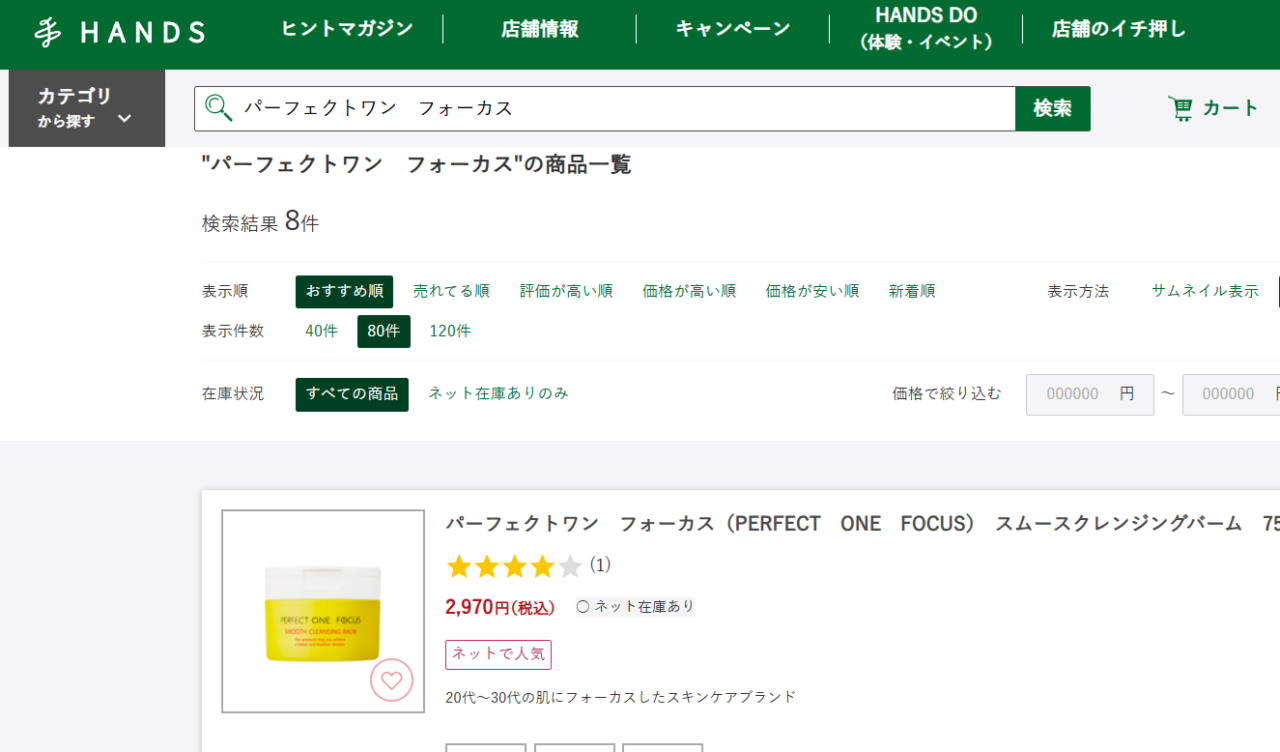This screenshot has height=752, width=1280.
Task: Click the 検索結果 8件 text
Action: 260,222
